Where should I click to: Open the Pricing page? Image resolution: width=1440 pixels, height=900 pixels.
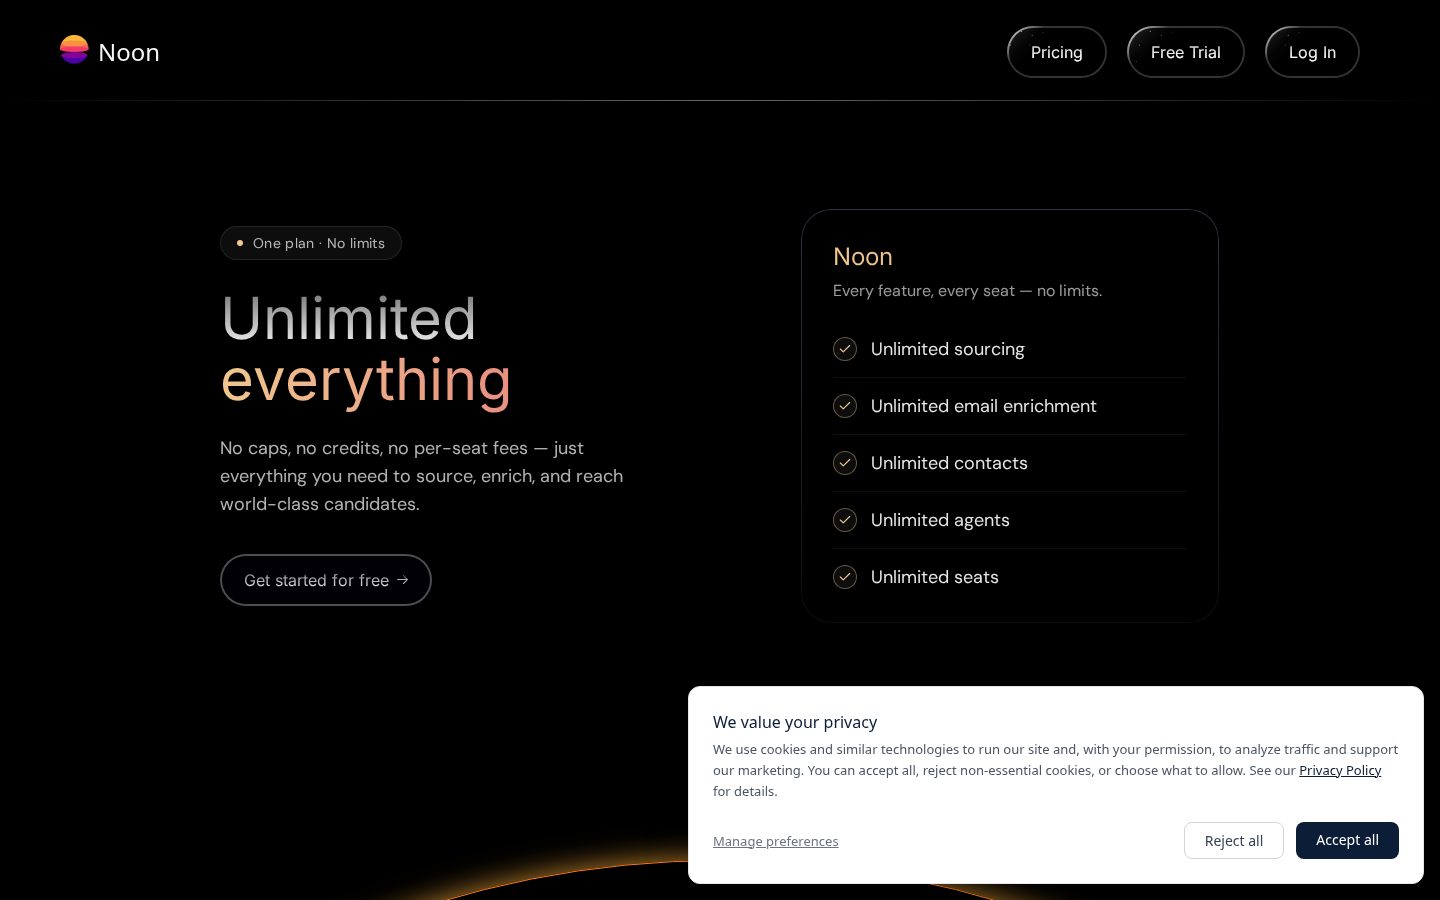[x=1056, y=52]
